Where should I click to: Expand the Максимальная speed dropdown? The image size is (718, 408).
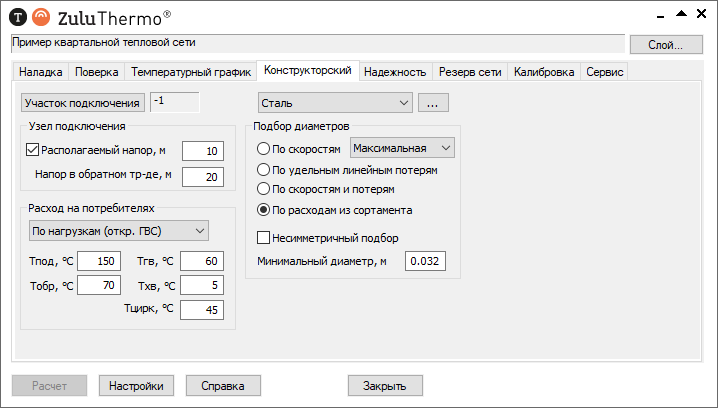402,148
